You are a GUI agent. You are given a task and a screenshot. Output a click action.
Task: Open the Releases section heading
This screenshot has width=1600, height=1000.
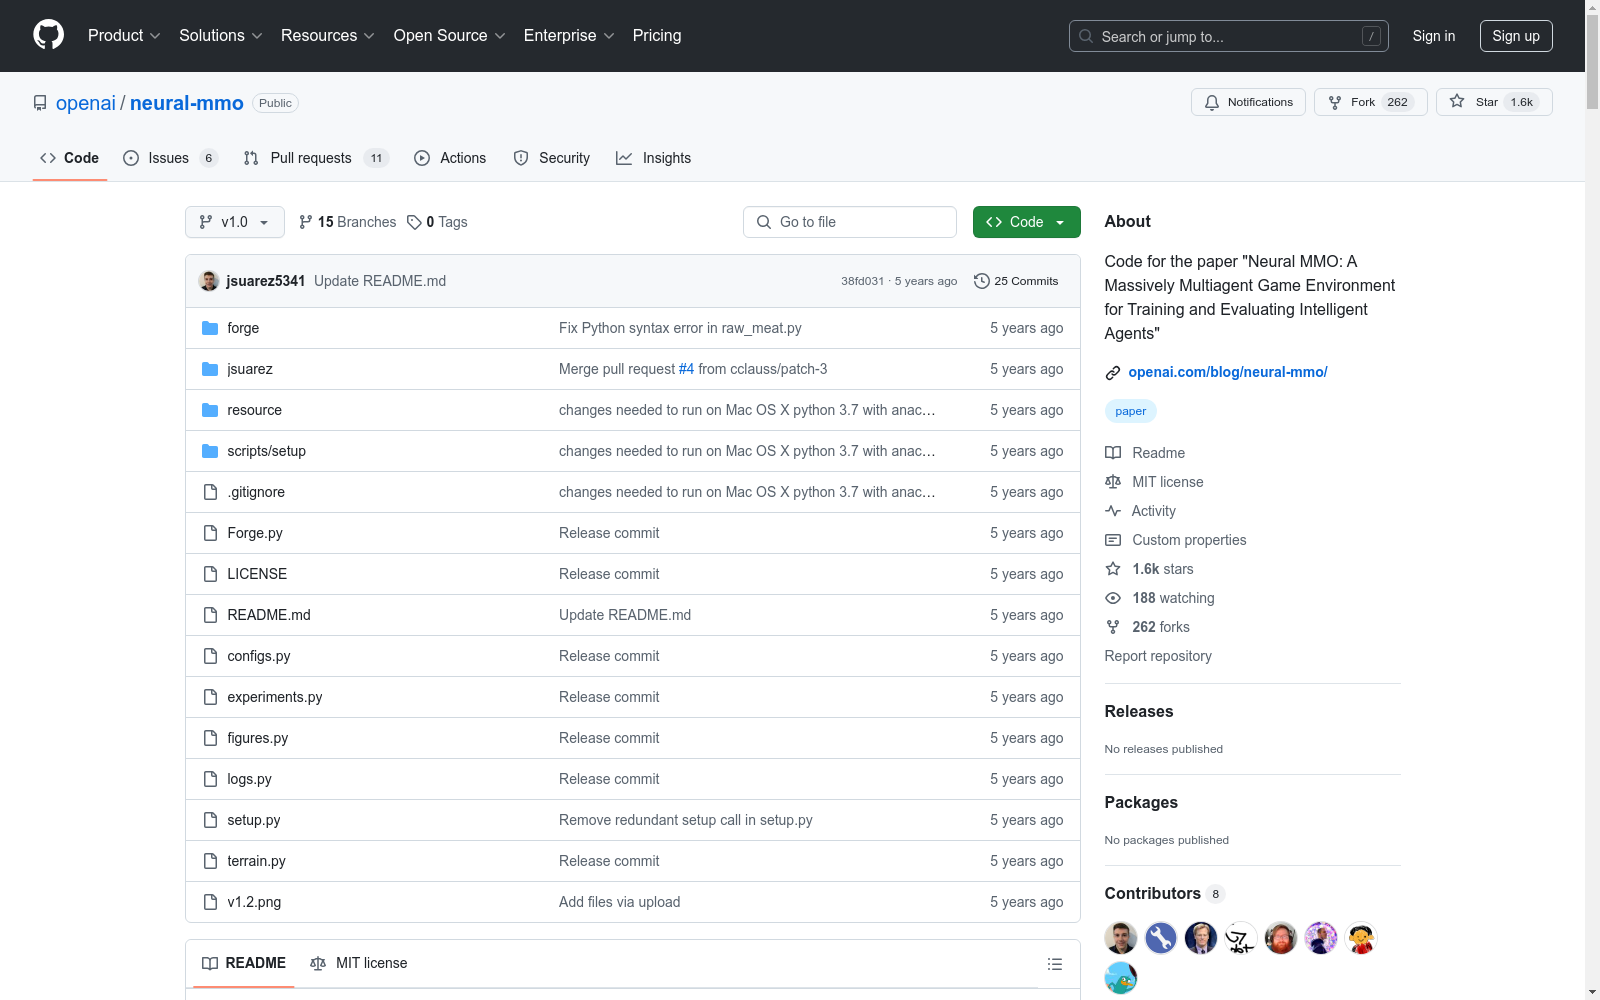1139,711
